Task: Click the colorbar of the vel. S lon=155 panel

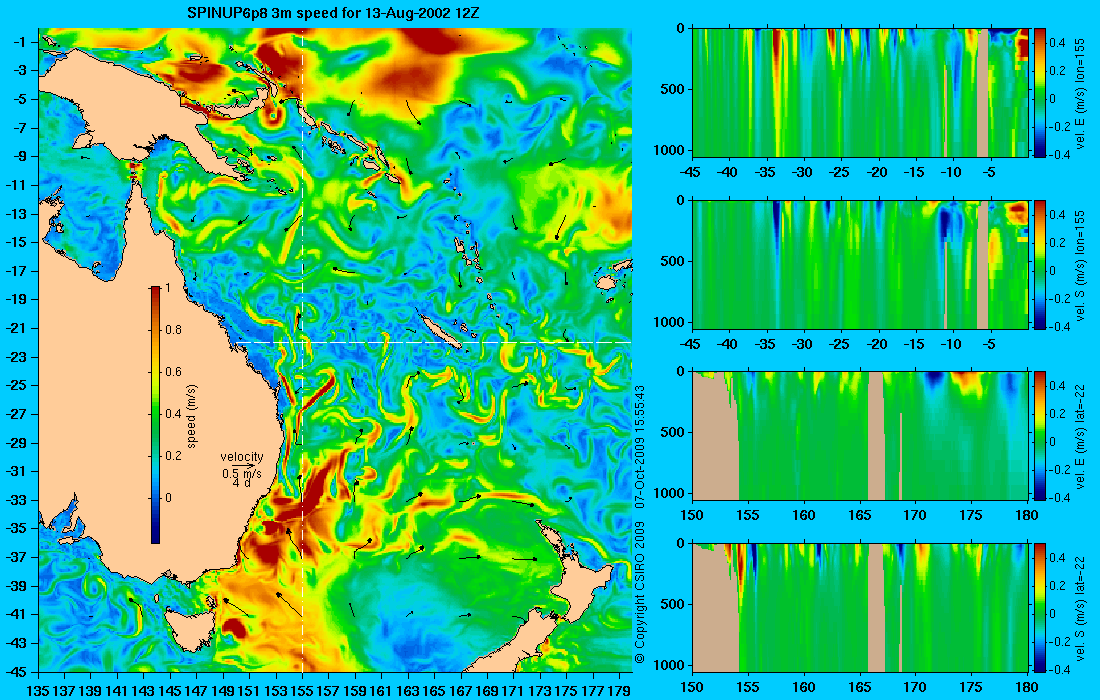Action: pos(1040,264)
